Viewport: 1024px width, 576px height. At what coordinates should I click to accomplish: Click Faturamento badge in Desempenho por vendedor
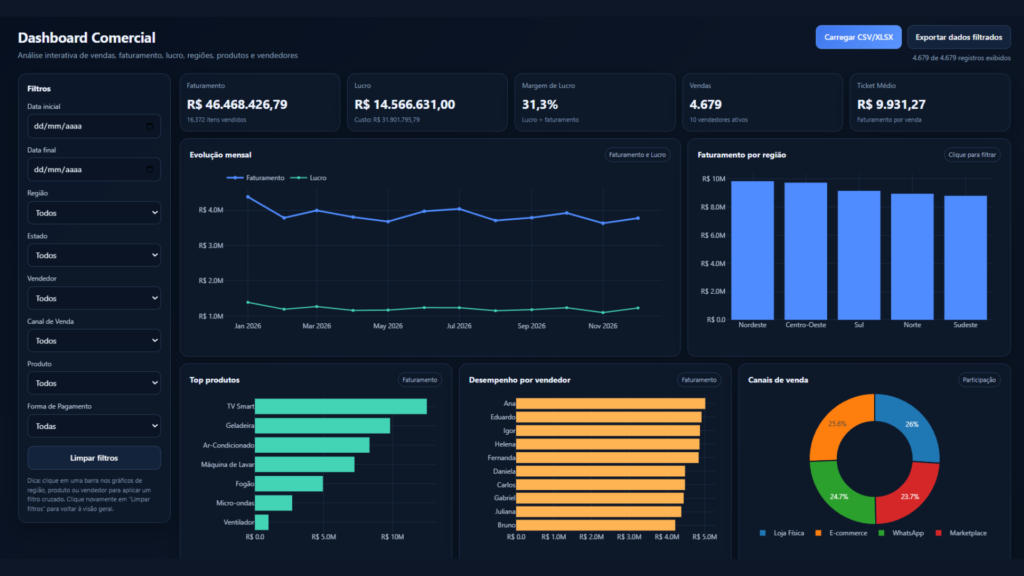pyautogui.click(x=699, y=379)
